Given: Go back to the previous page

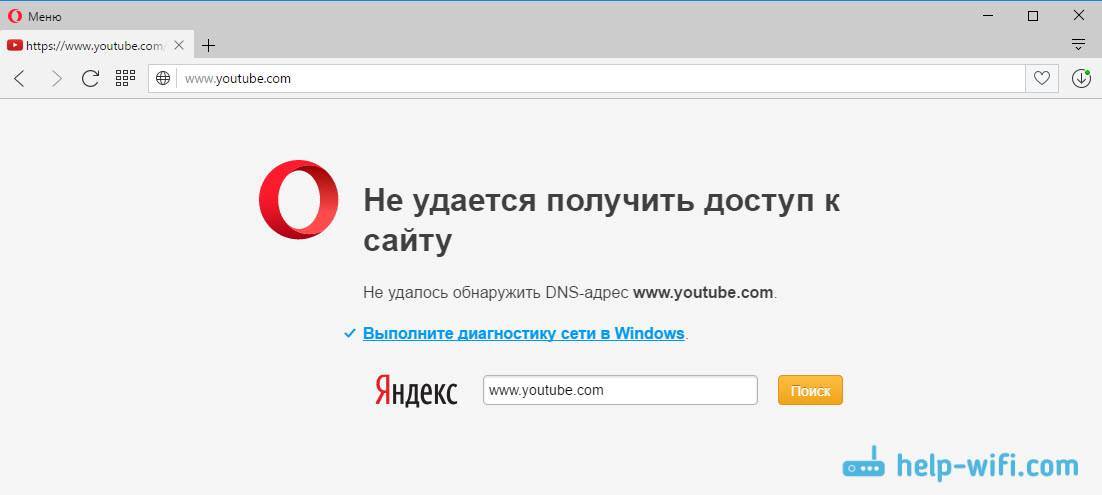Looking at the screenshot, I should tap(20, 79).
